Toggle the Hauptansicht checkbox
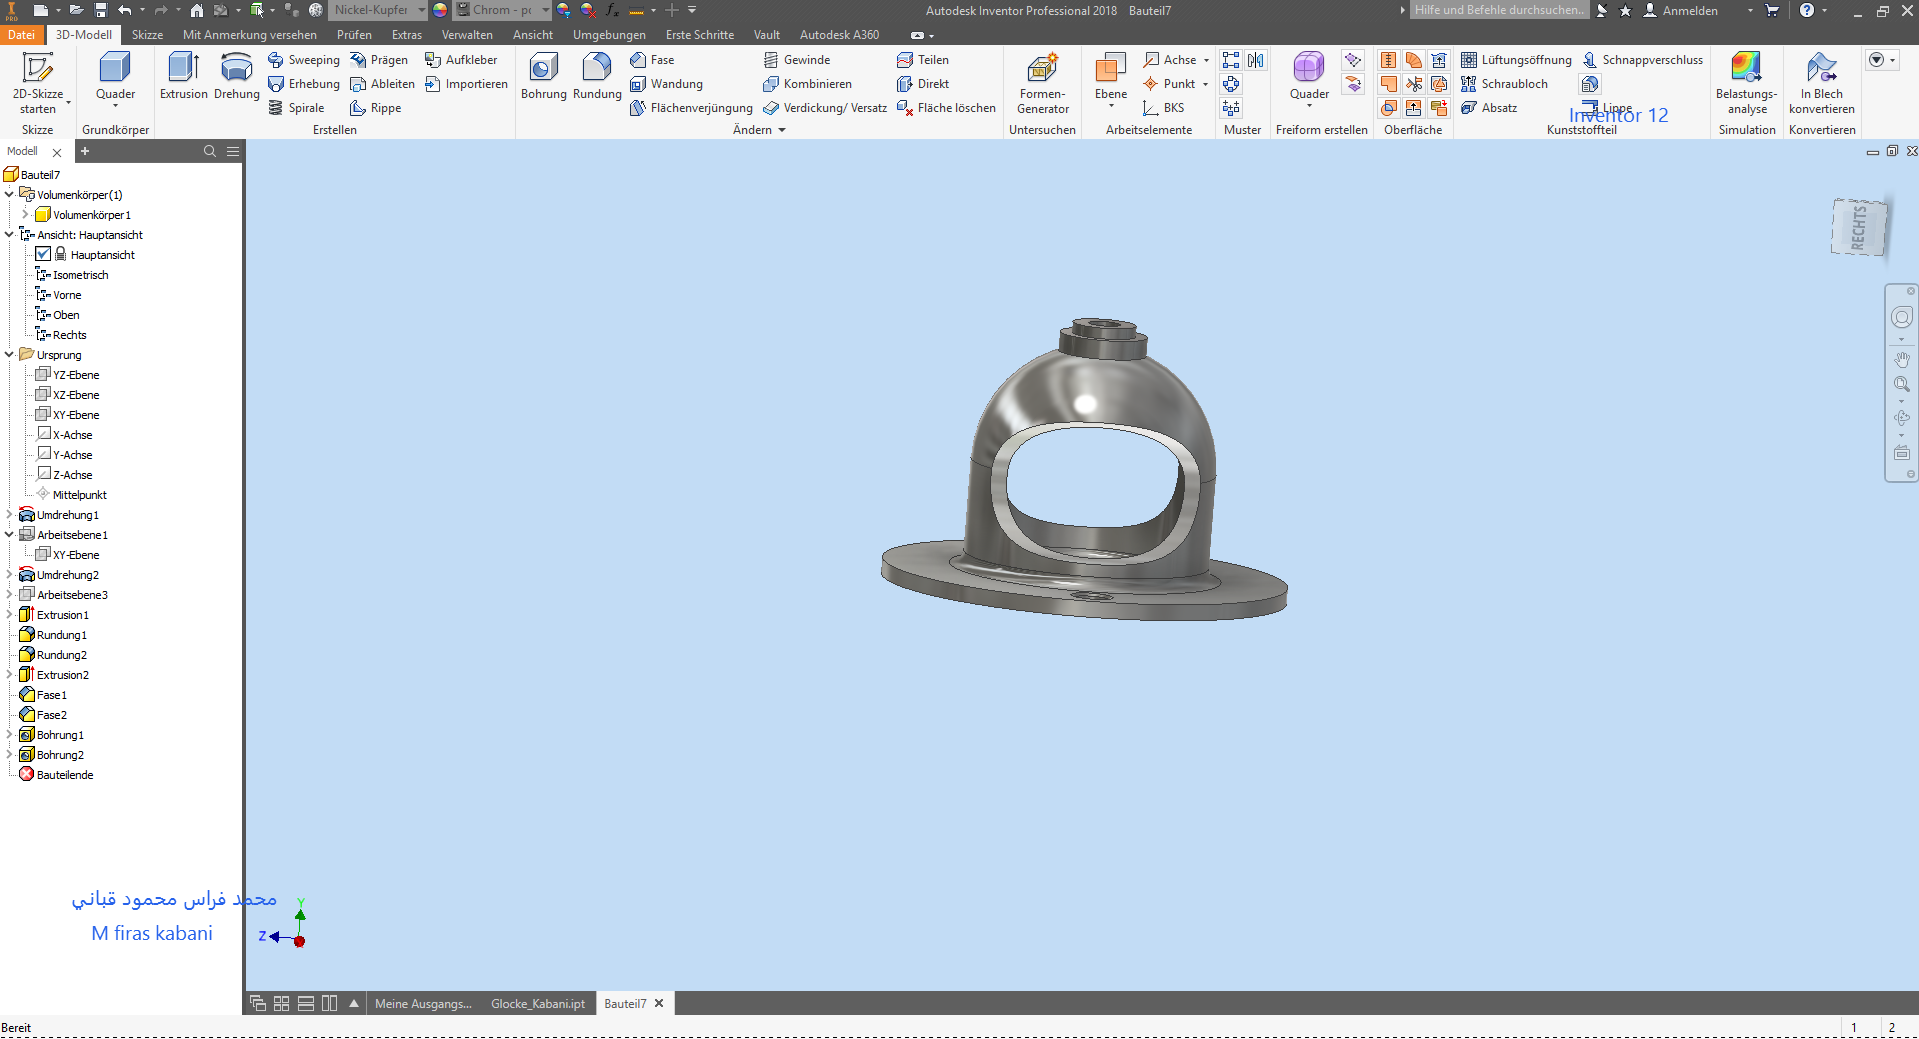Screen dimensions: 1919x1039 click(x=43, y=254)
